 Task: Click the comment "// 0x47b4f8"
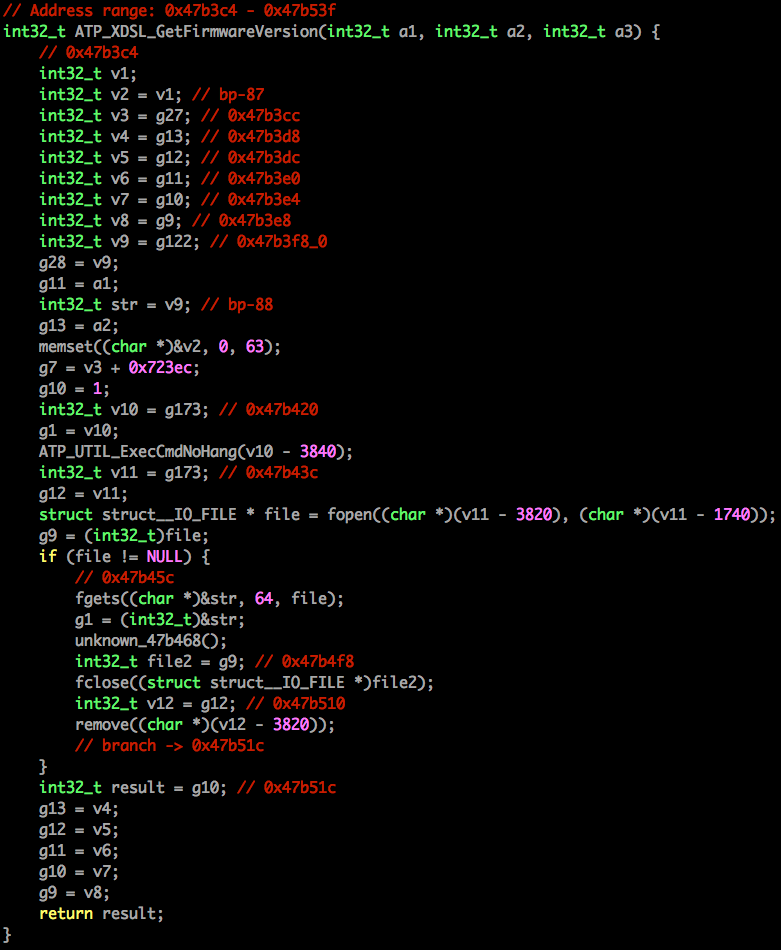(x=304, y=662)
